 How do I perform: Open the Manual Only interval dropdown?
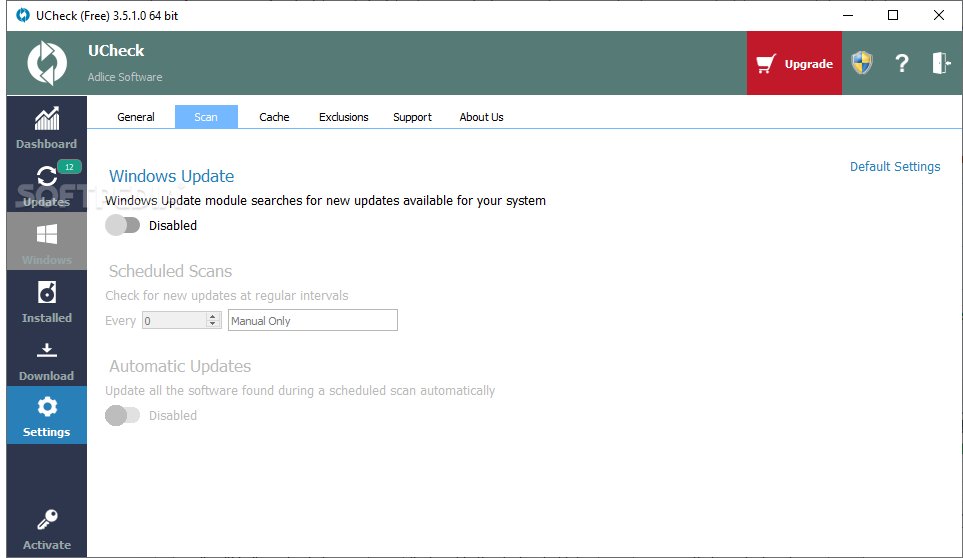tap(313, 320)
